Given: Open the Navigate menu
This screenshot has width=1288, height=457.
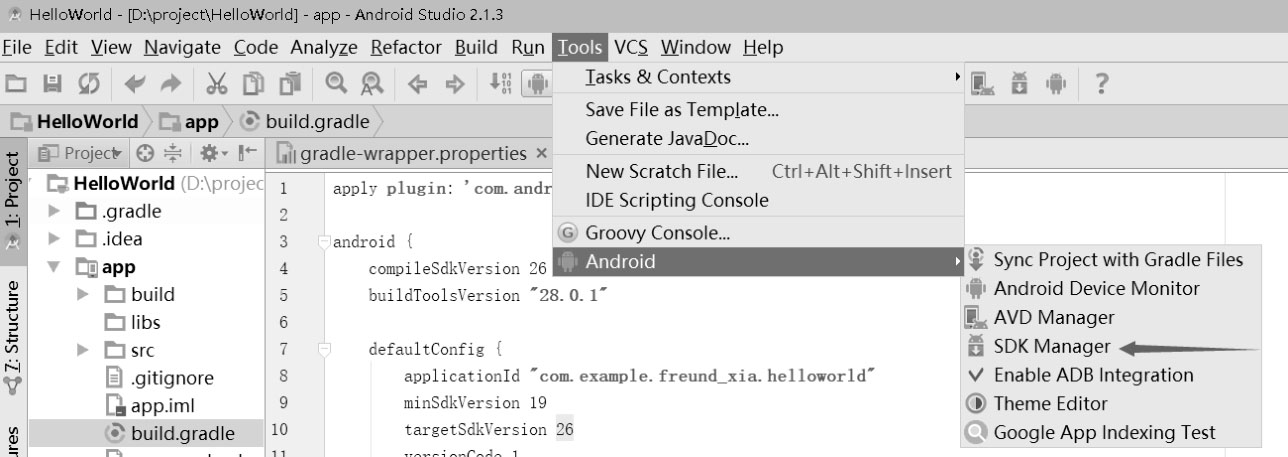Looking at the screenshot, I should point(183,47).
